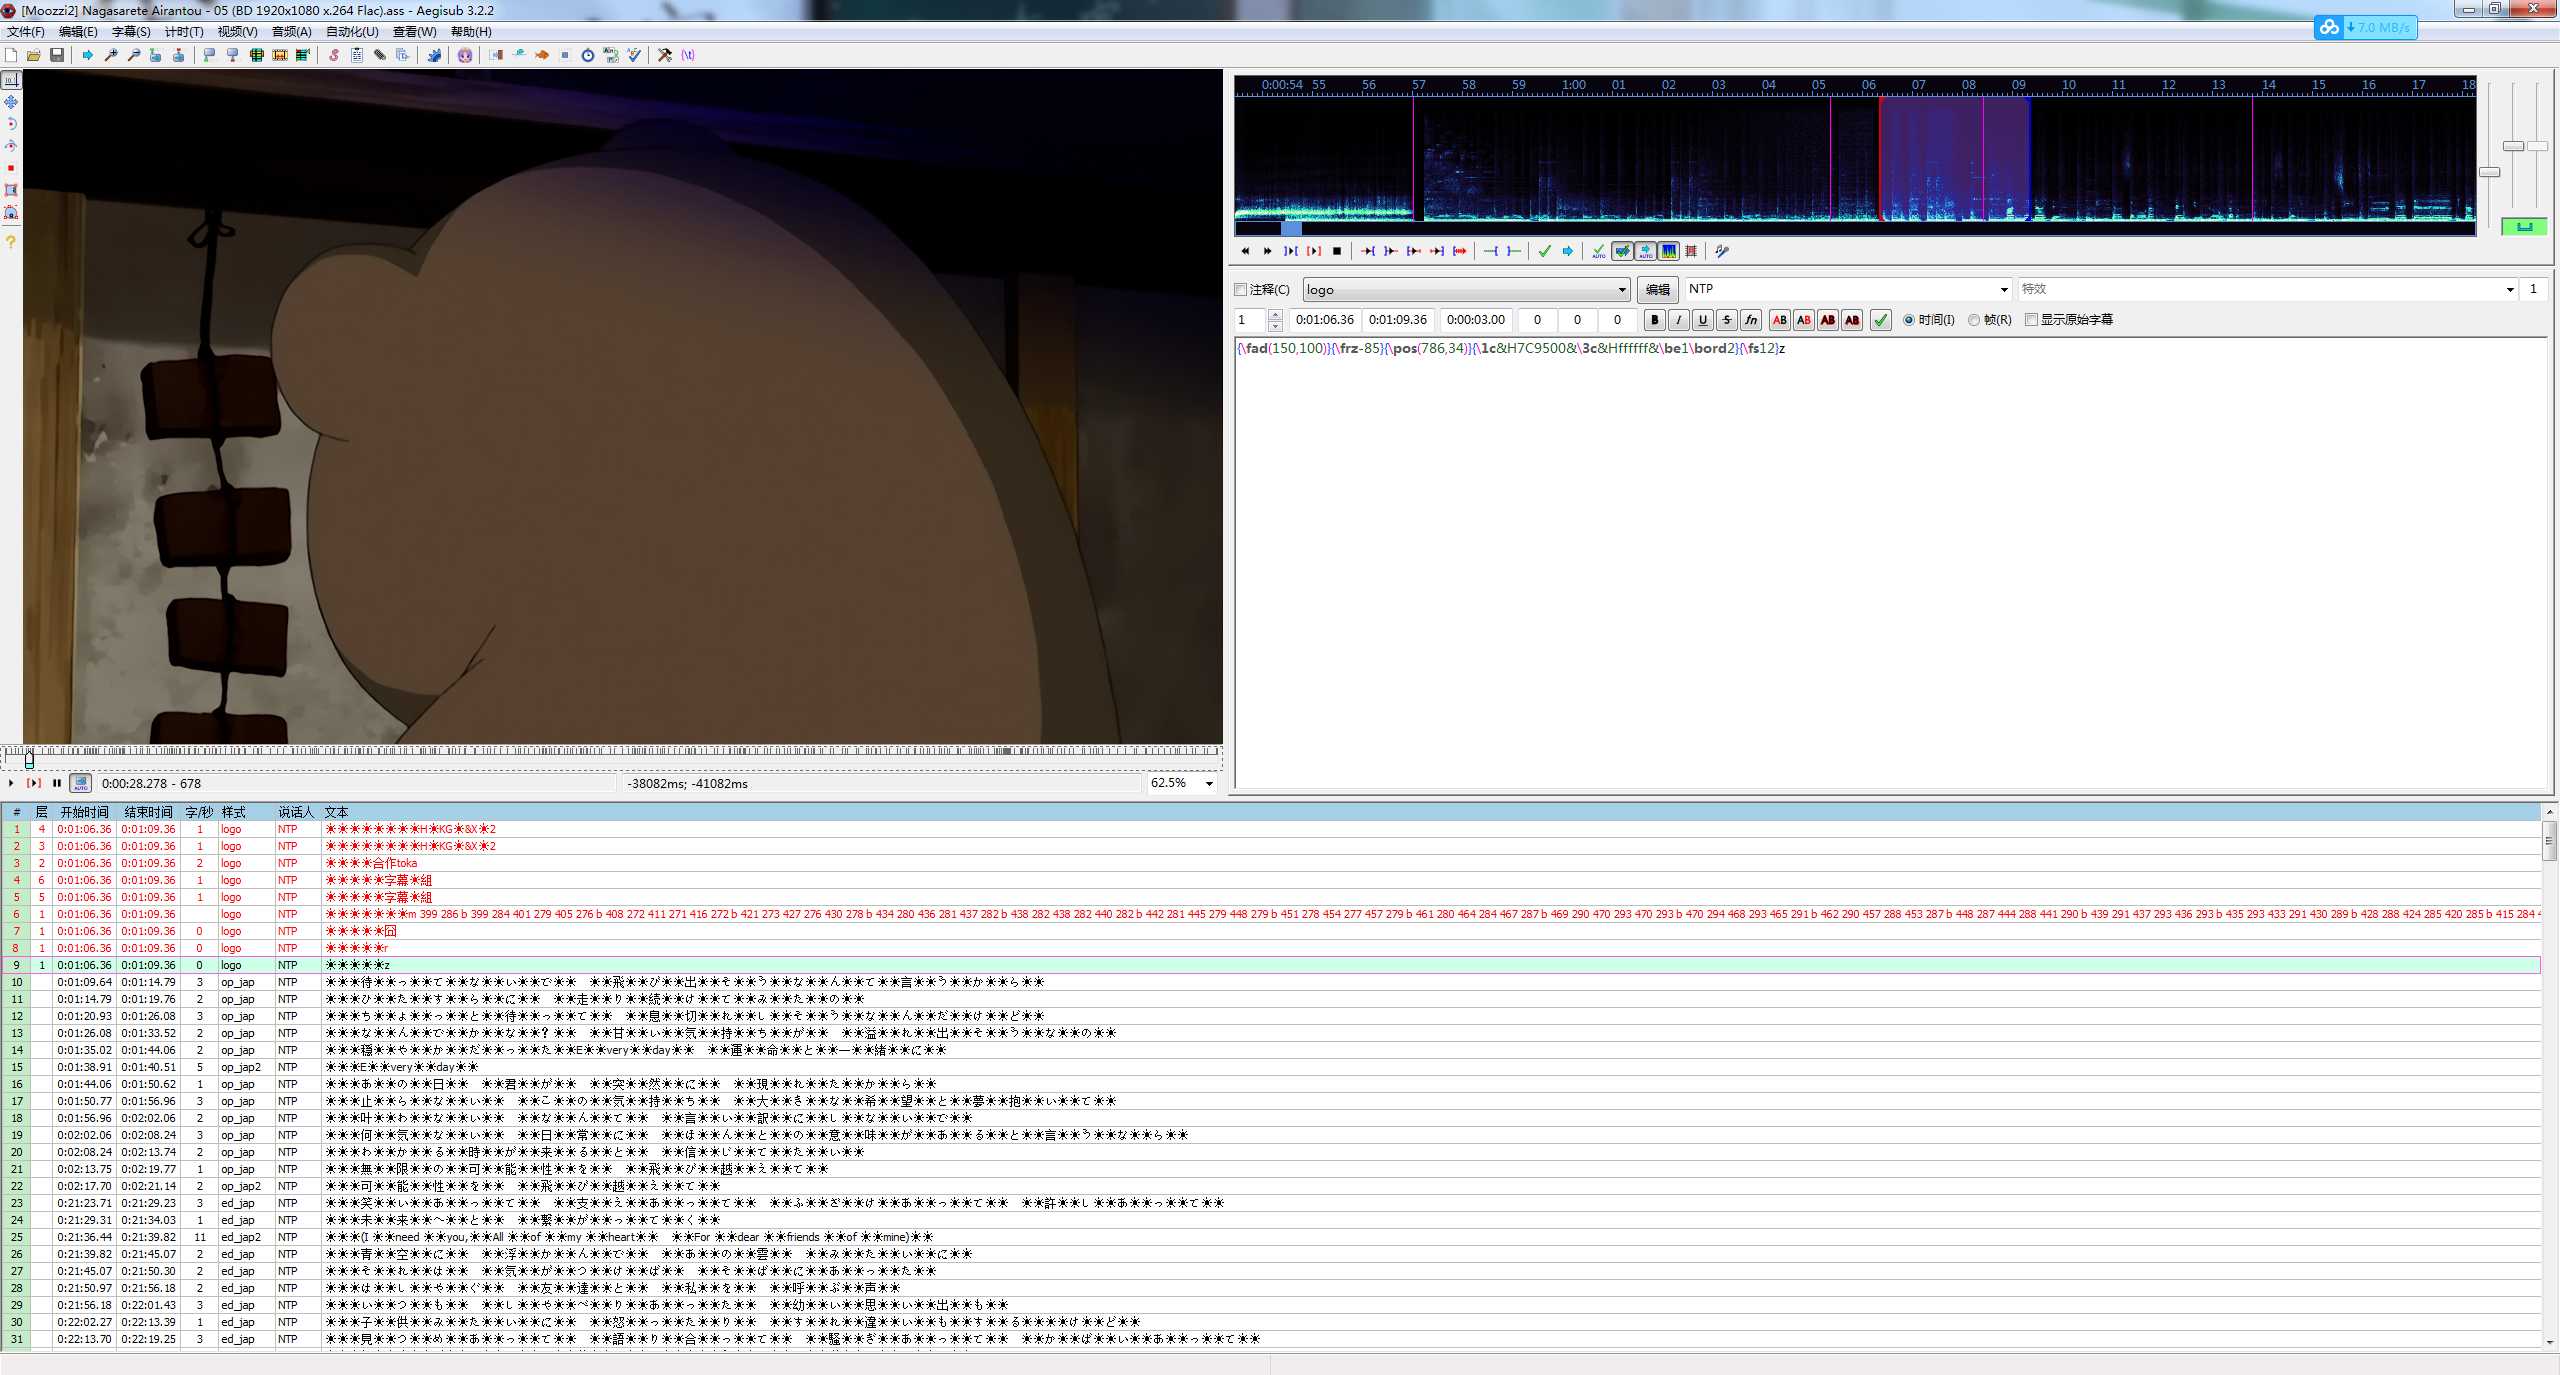Screen dimensions: 2560x1375
Task: Click the first AB primary color button
Action: pos(1780,320)
